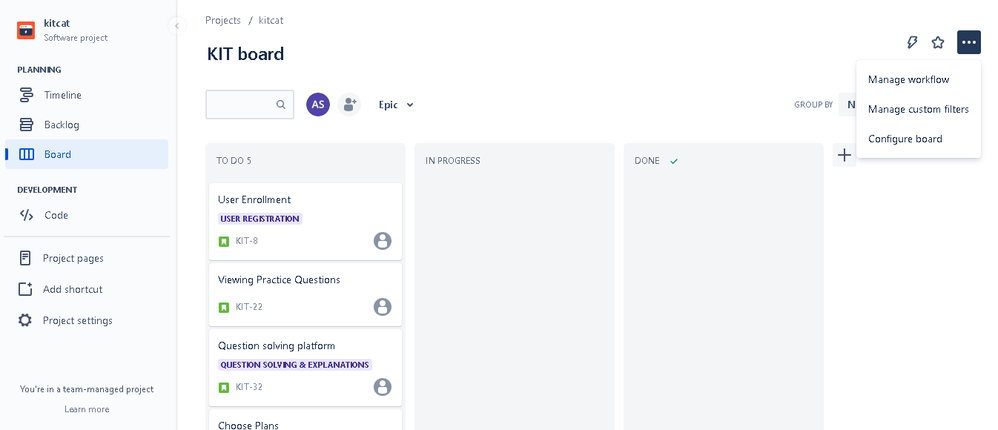Click the search magnifier icon
998x430 pixels.
pyautogui.click(x=281, y=104)
